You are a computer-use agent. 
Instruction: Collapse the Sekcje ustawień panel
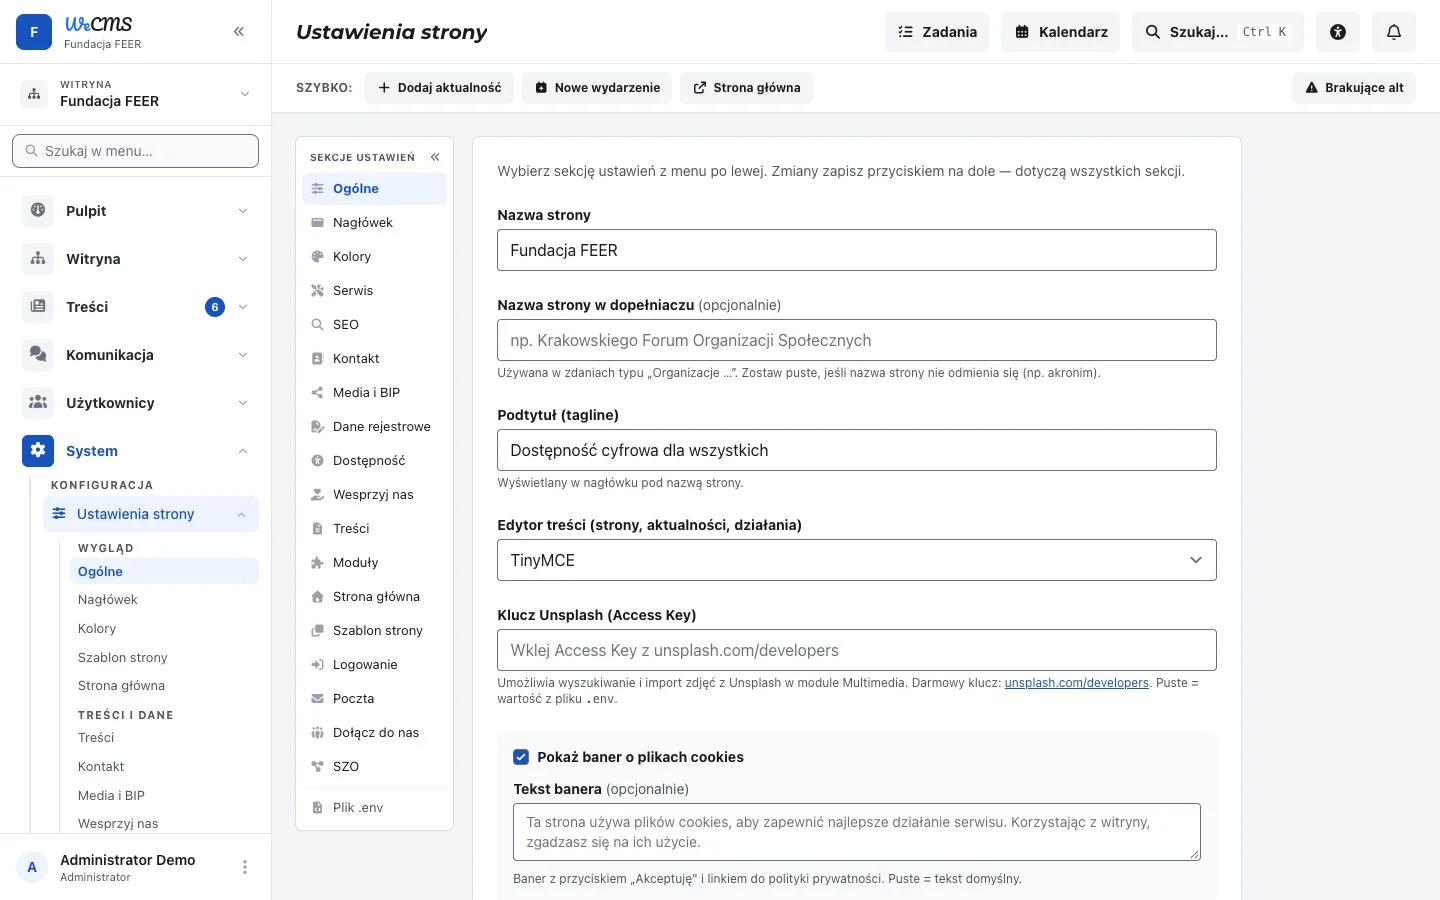(x=435, y=157)
